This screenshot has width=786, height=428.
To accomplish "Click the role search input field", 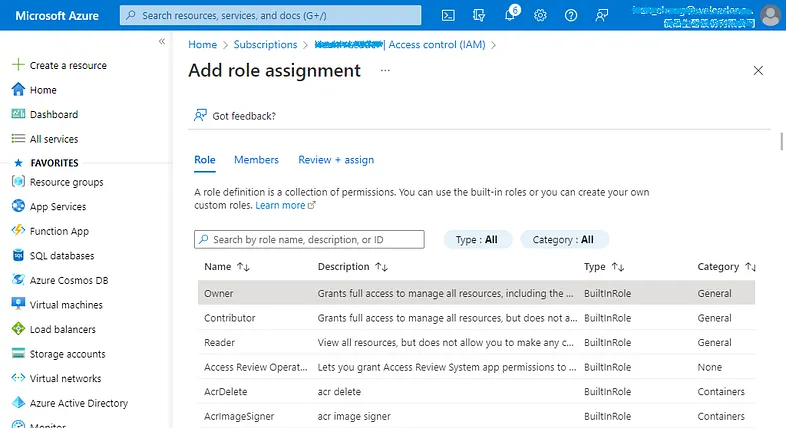I will [309, 240].
